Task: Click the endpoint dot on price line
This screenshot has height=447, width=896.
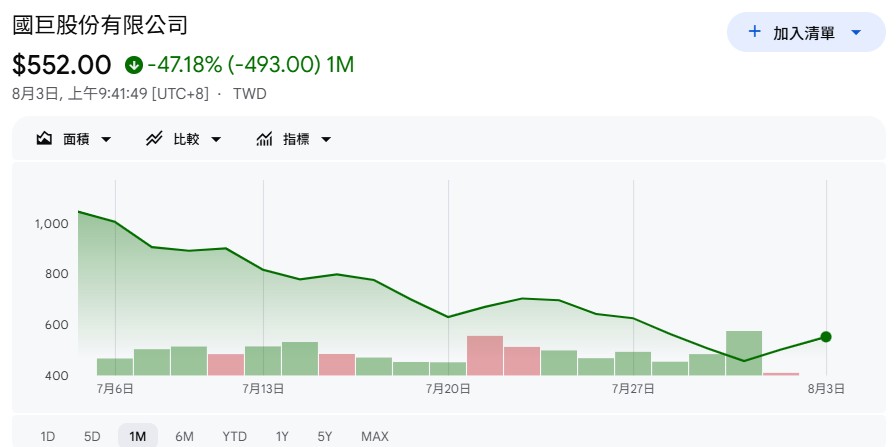Action: (826, 337)
